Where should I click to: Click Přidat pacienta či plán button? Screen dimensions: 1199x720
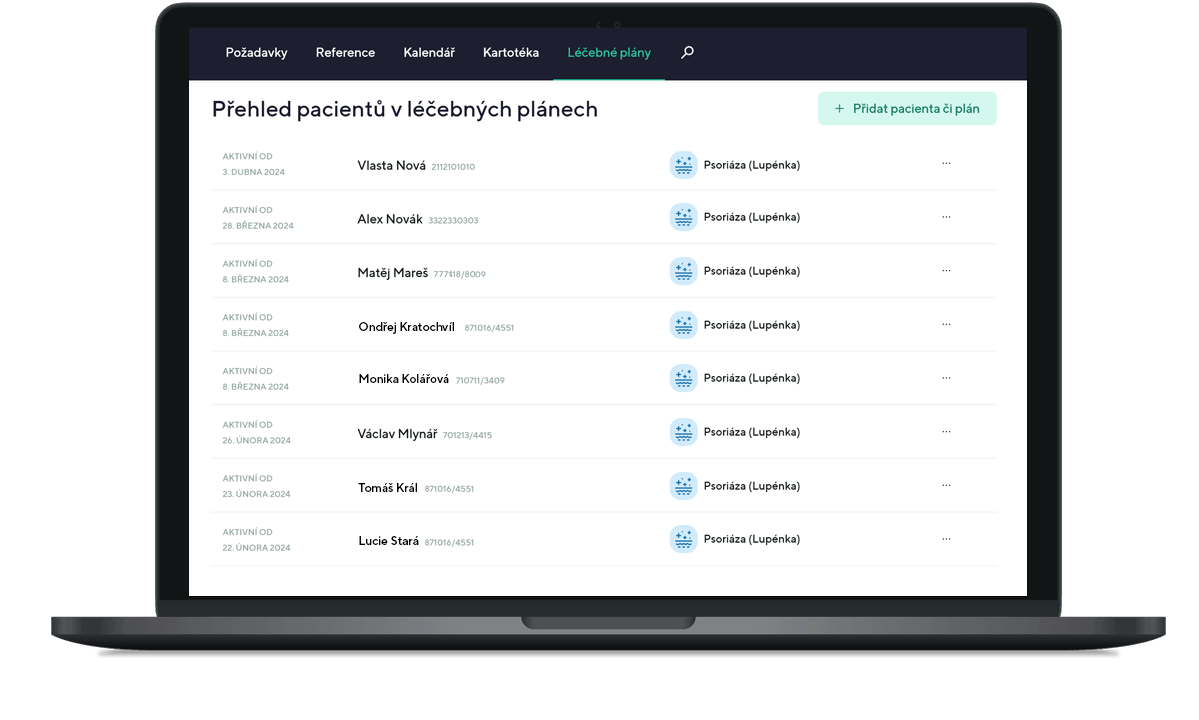click(x=907, y=109)
